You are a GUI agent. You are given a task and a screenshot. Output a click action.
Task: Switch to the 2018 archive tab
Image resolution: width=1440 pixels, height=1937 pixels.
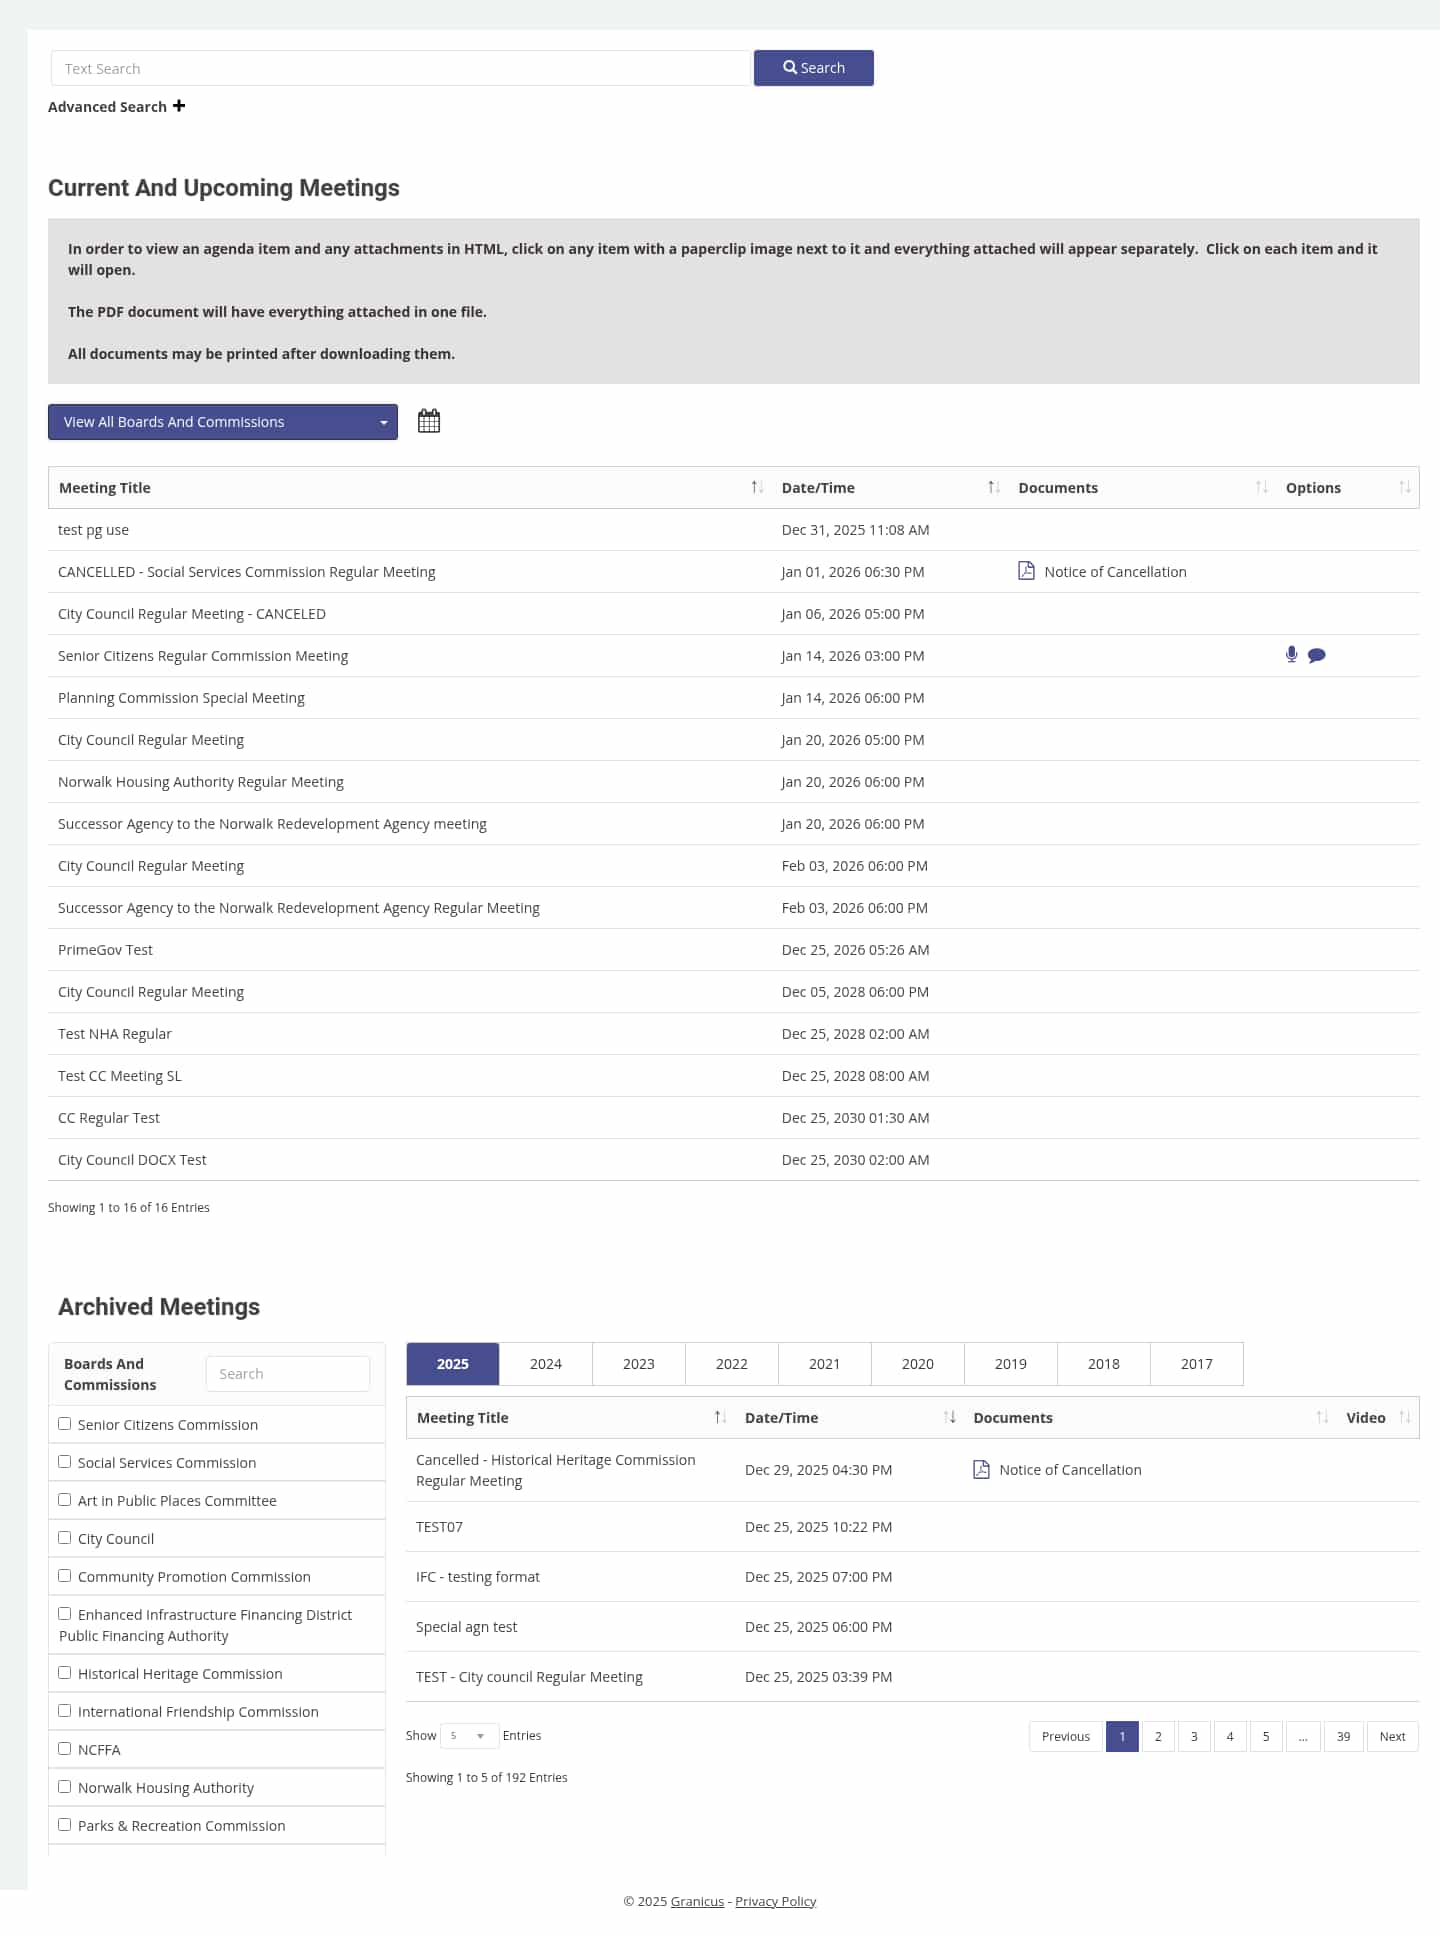[1104, 1364]
